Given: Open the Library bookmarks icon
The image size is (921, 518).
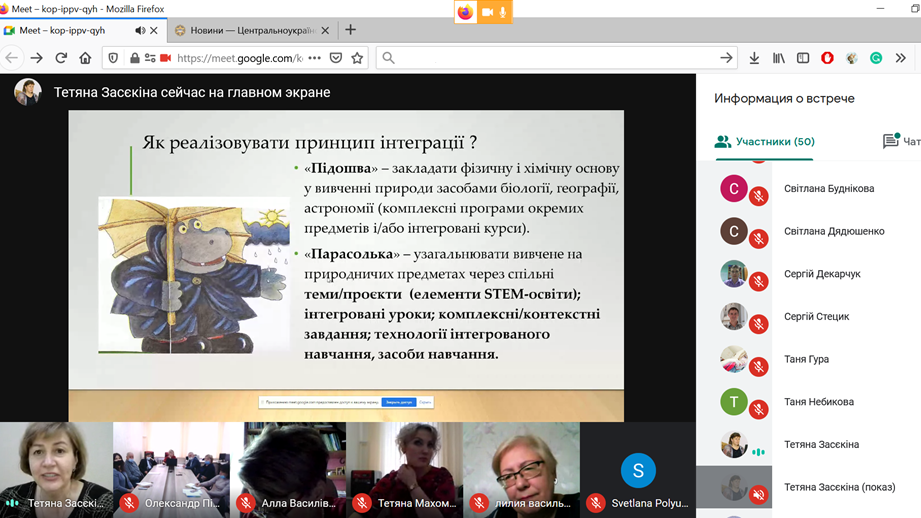Looking at the screenshot, I should tap(779, 58).
